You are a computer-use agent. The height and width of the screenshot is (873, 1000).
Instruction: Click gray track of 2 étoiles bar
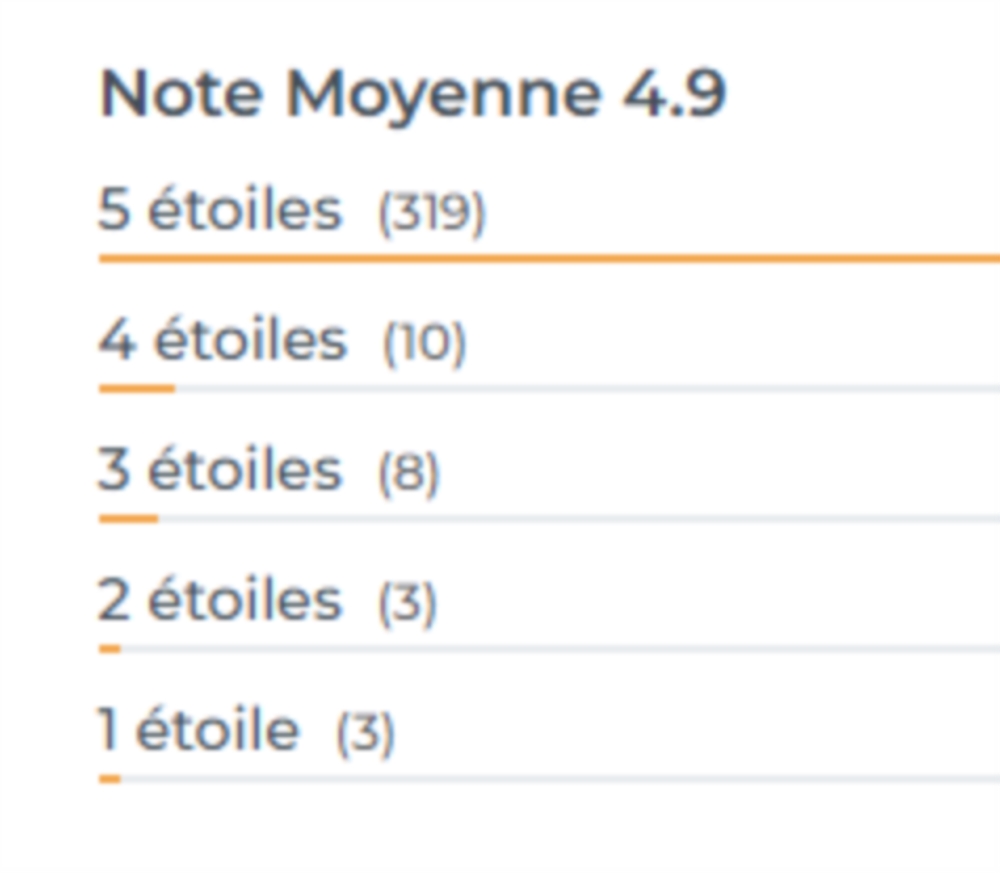point(560,648)
